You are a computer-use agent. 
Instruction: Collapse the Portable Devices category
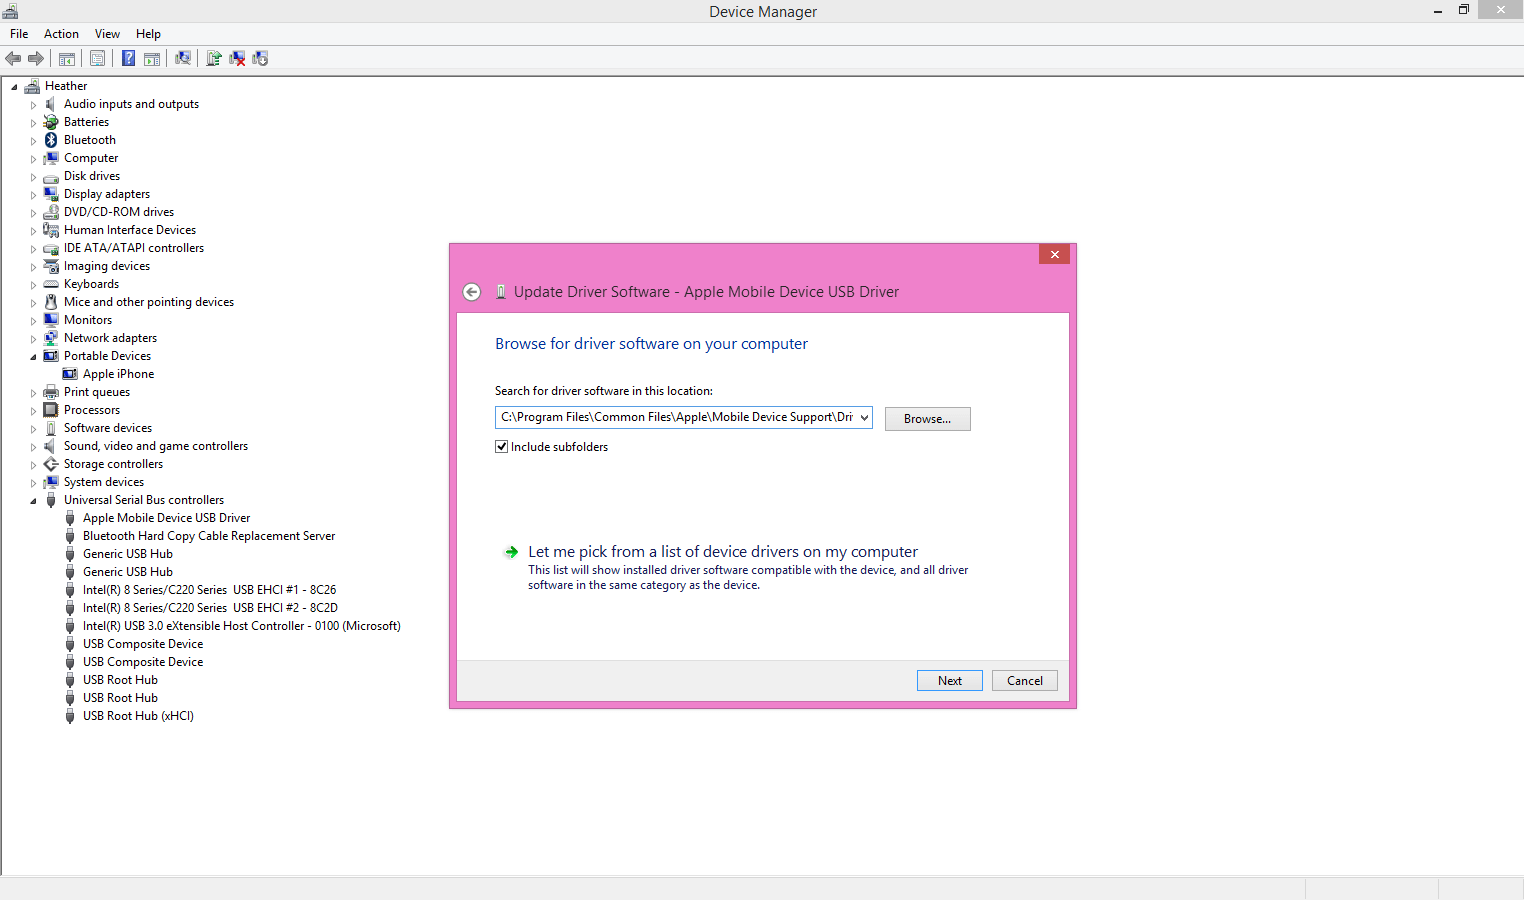click(x=33, y=357)
